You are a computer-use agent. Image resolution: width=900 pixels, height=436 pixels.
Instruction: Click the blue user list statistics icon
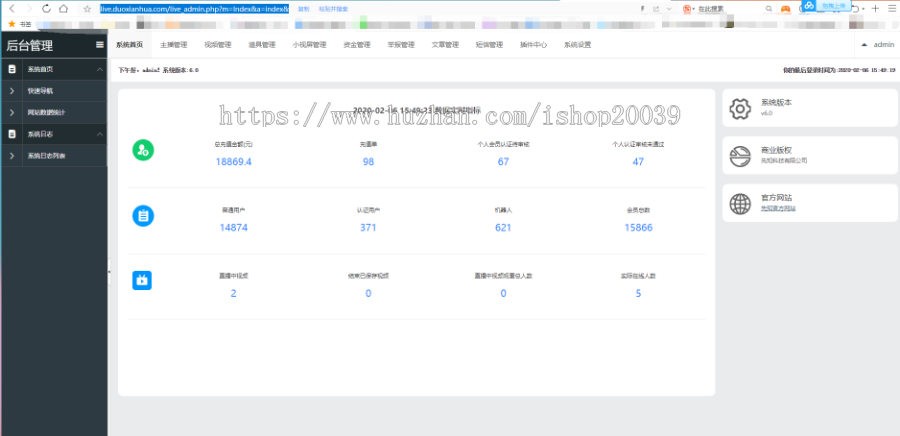(143, 215)
